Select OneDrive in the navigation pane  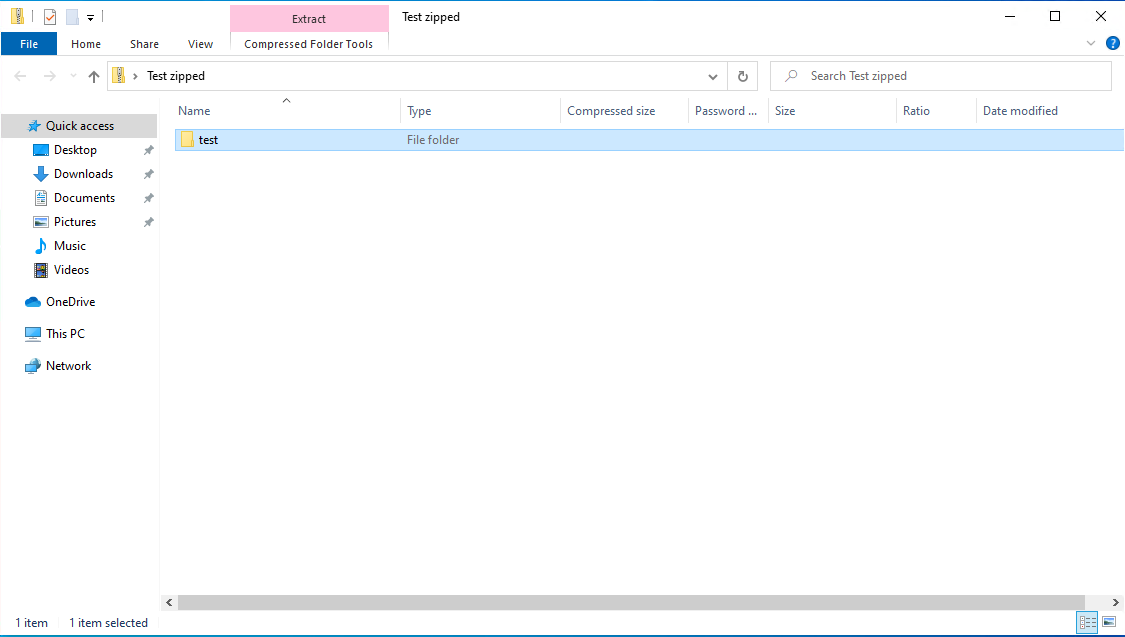click(70, 301)
